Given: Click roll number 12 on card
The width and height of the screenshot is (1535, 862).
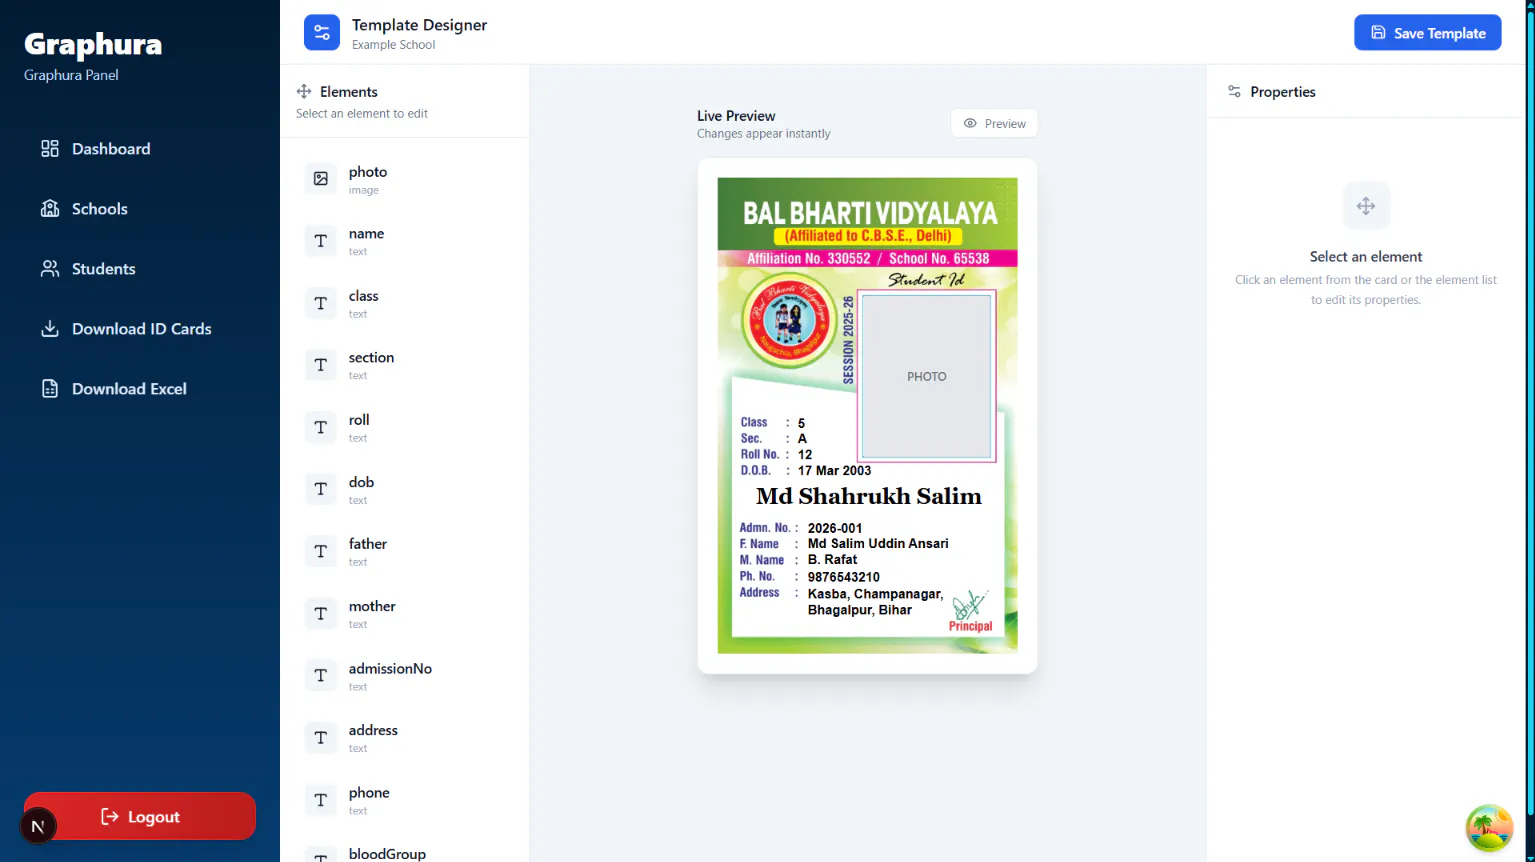Looking at the screenshot, I should click(805, 454).
